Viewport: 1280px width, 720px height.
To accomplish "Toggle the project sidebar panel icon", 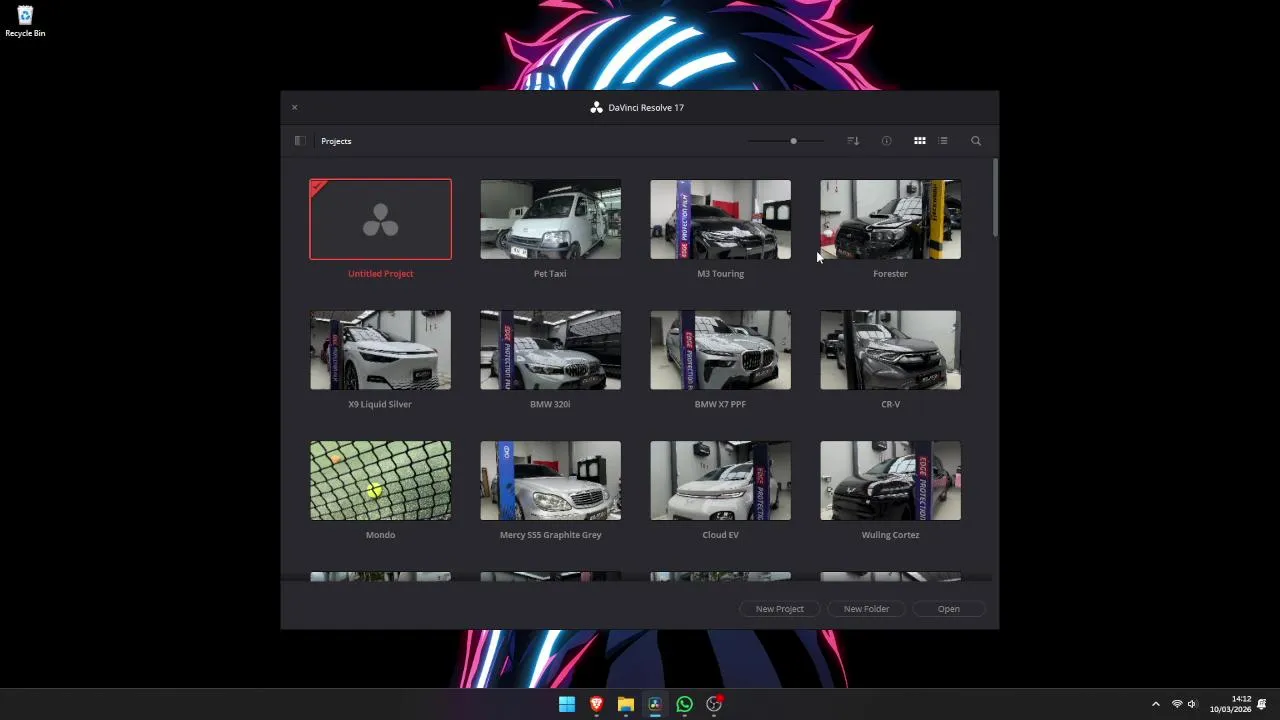I will pyautogui.click(x=300, y=141).
